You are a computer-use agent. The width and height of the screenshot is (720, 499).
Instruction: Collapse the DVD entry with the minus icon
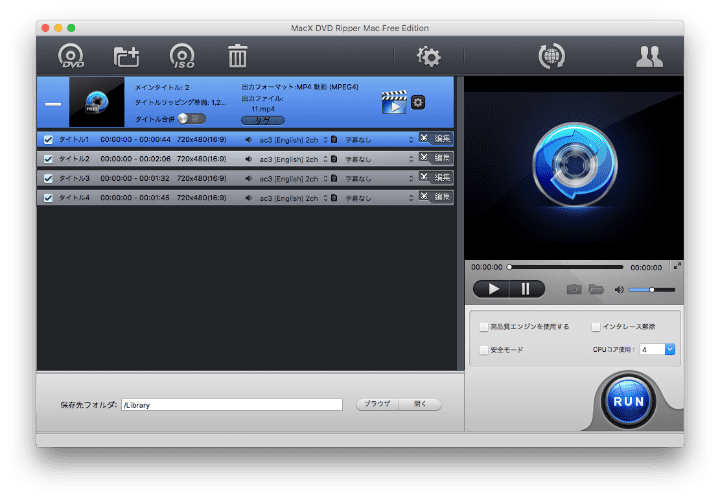tap(53, 104)
